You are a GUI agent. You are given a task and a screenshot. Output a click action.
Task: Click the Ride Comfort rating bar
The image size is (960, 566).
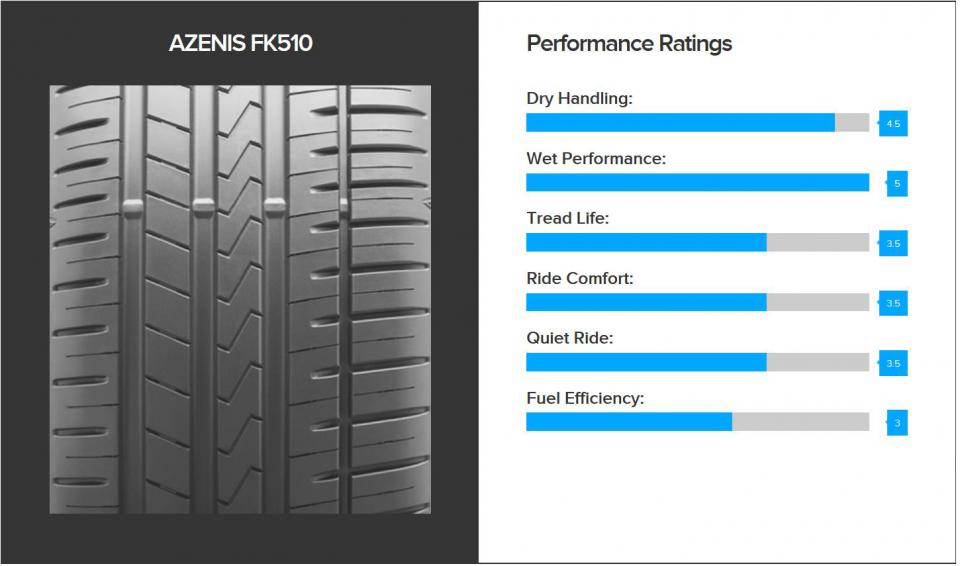coord(697,303)
